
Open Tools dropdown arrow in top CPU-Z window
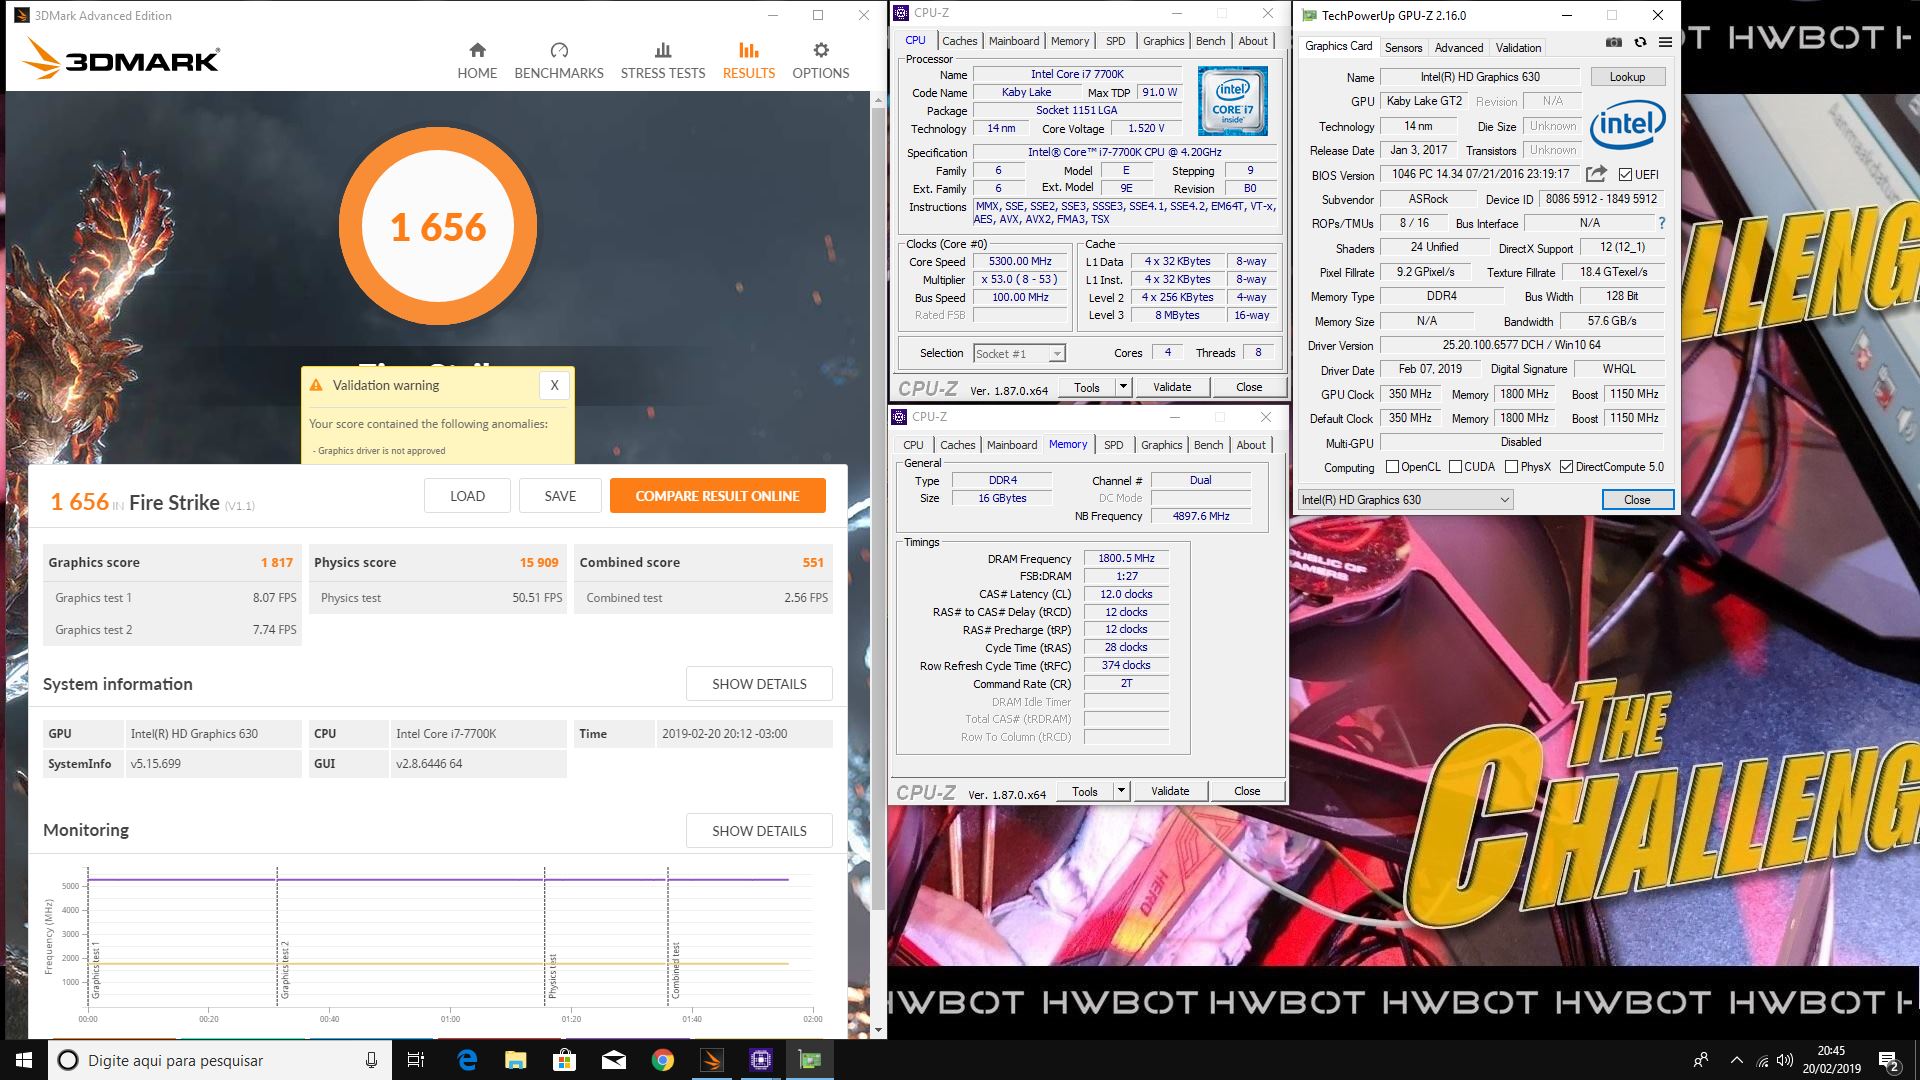pyautogui.click(x=1123, y=387)
